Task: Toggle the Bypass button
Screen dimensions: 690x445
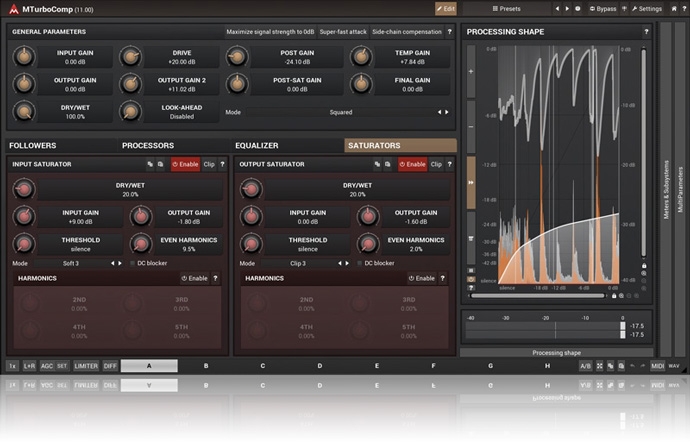Action: click(x=601, y=8)
